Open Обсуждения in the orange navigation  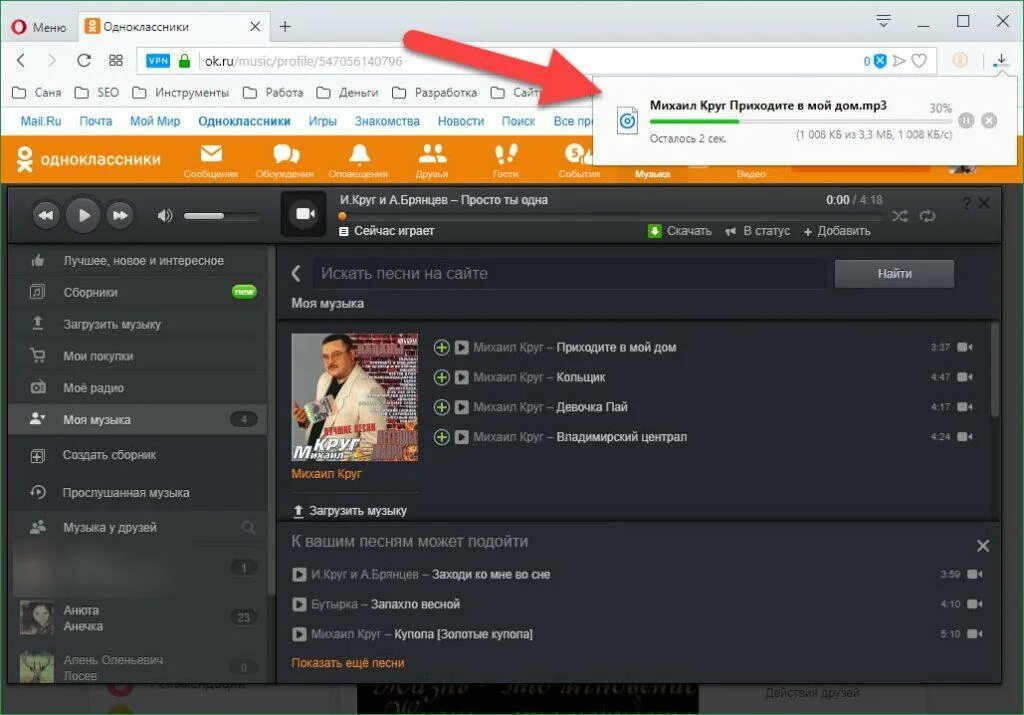(x=285, y=161)
